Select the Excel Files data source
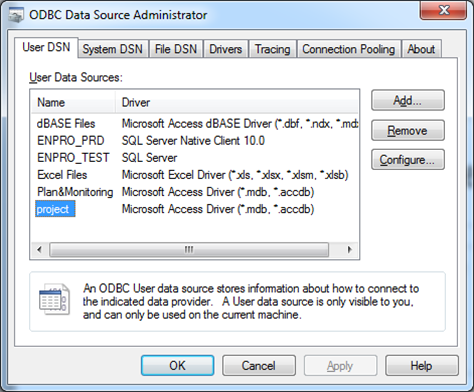The height and width of the screenshot is (392, 474). click(x=62, y=175)
